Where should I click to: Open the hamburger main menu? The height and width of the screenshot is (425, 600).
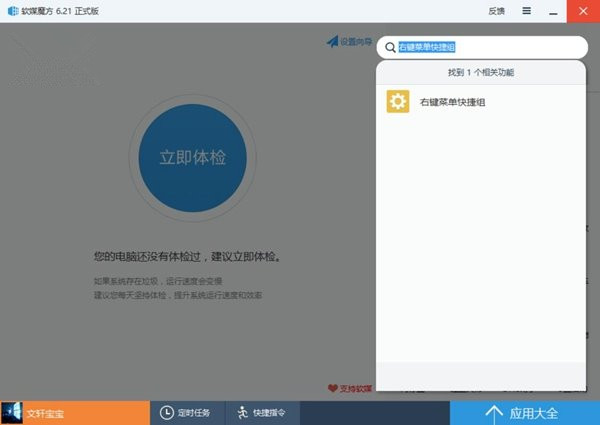pos(526,10)
